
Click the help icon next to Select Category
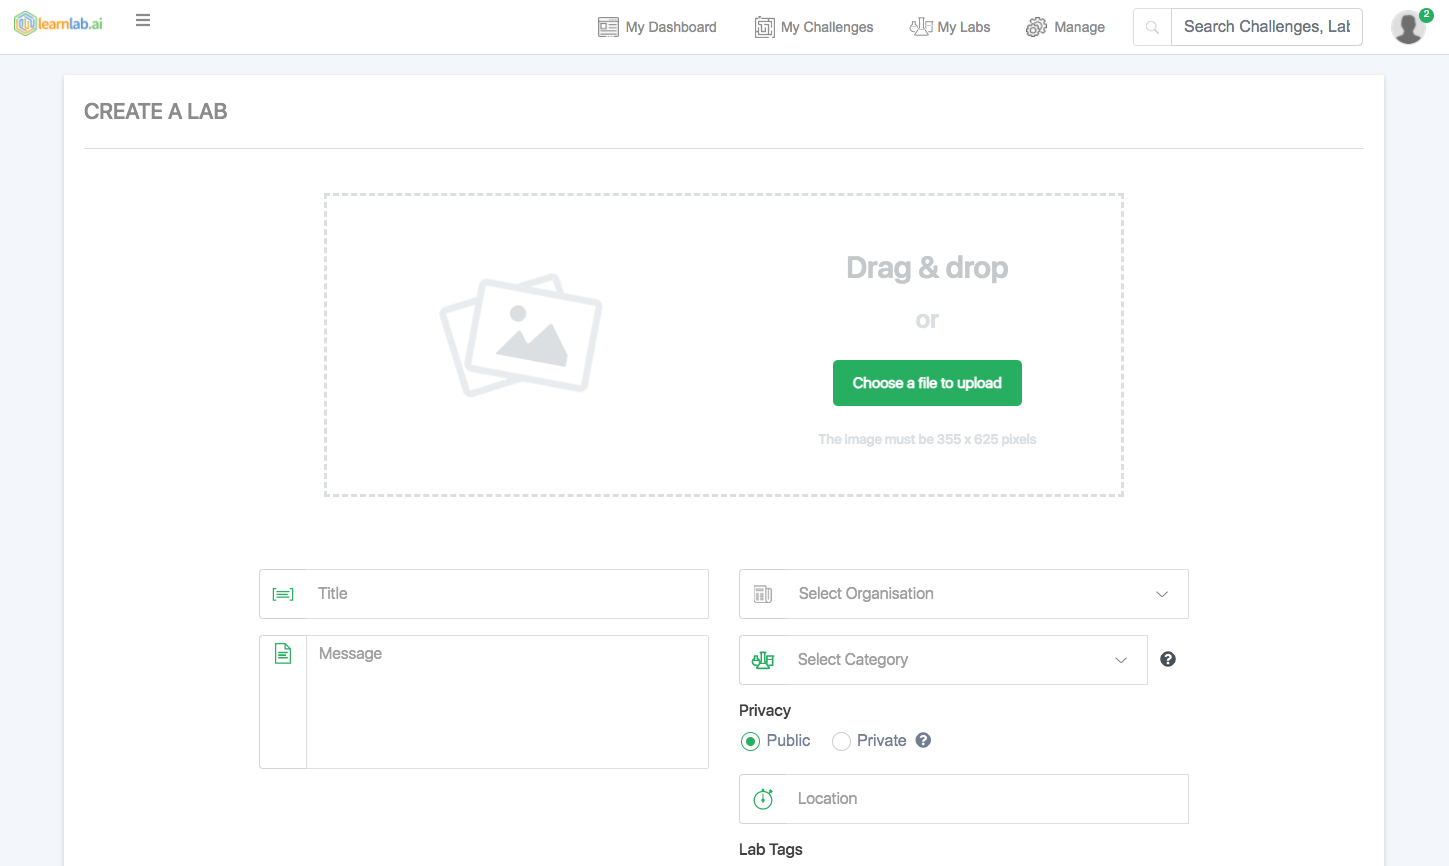(1167, 659)
